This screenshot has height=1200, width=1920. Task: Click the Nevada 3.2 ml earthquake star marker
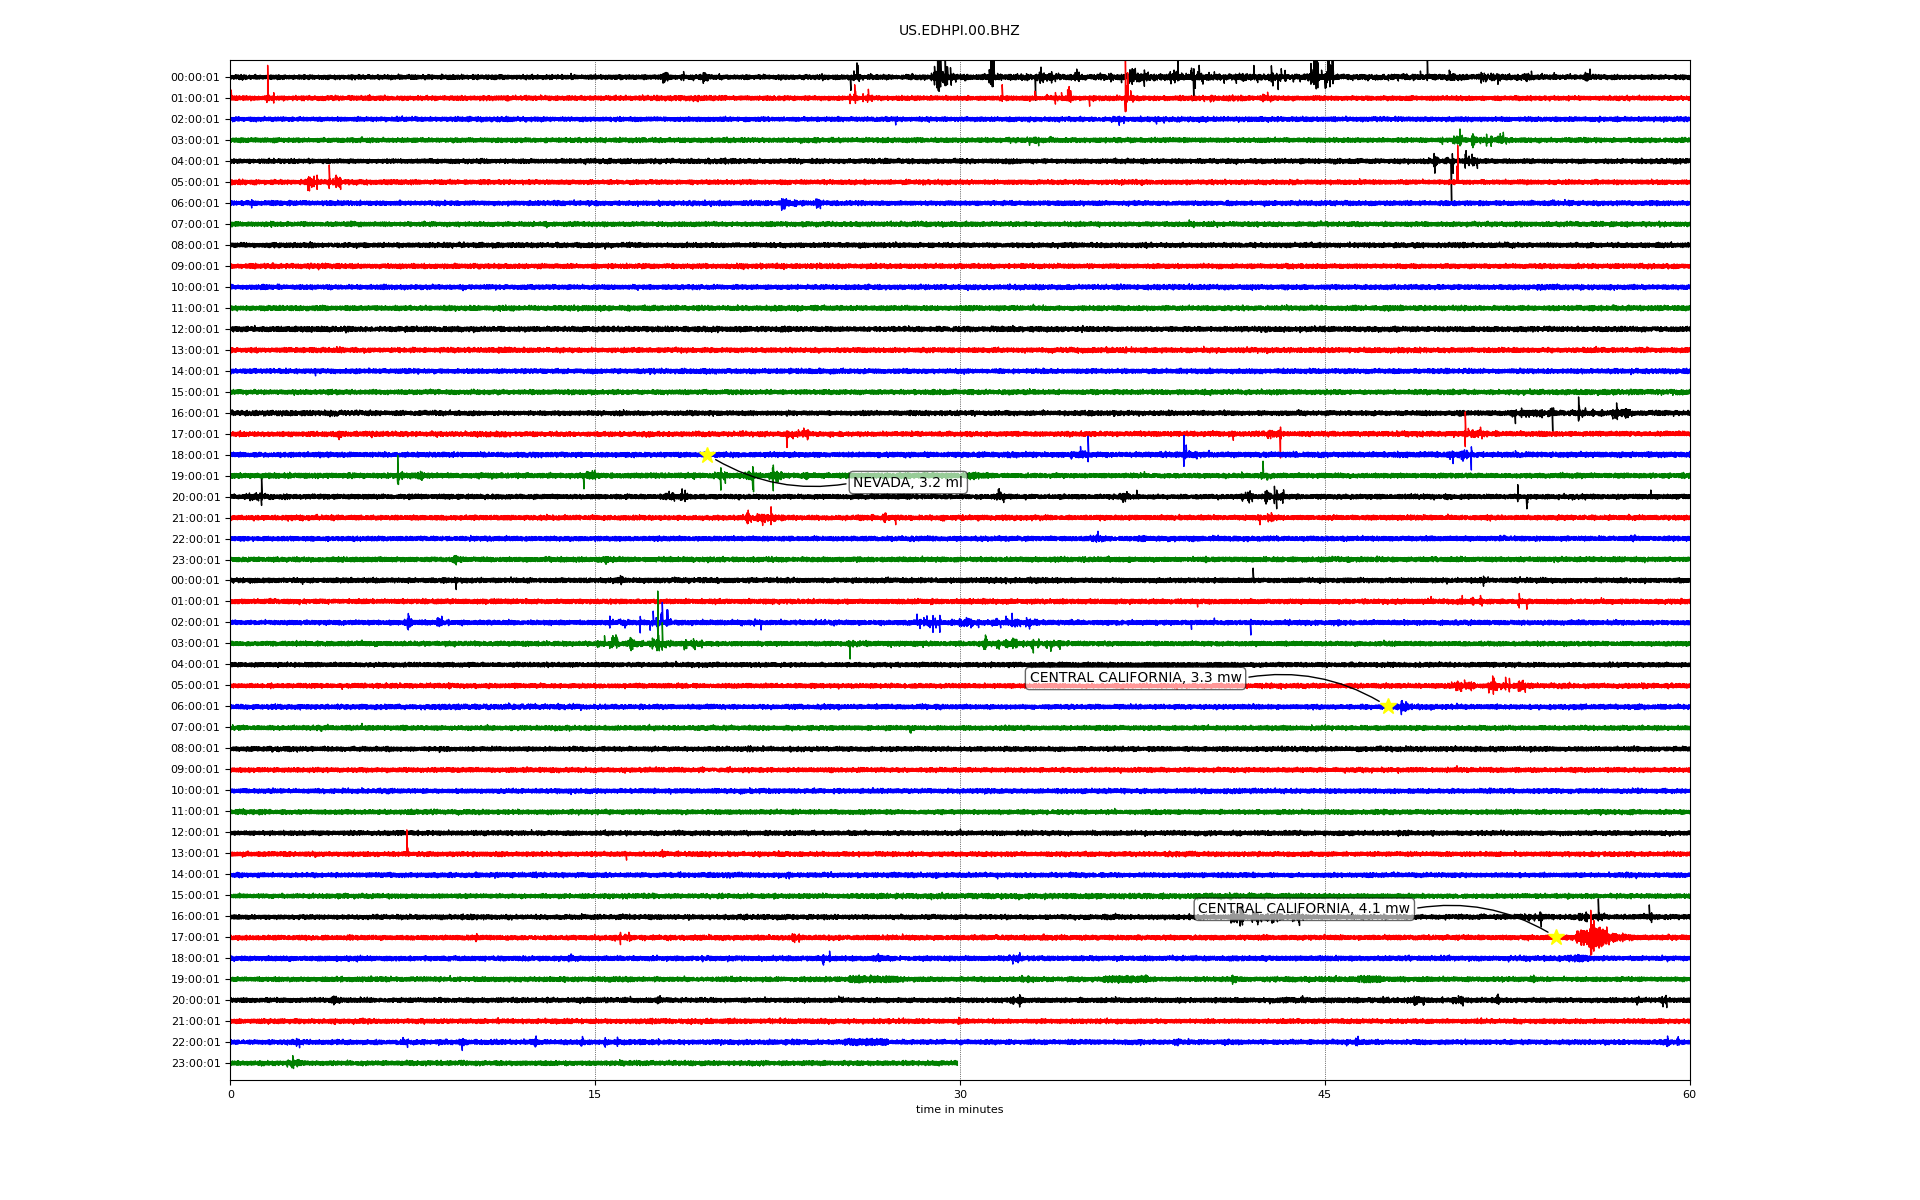click(707, 455)
